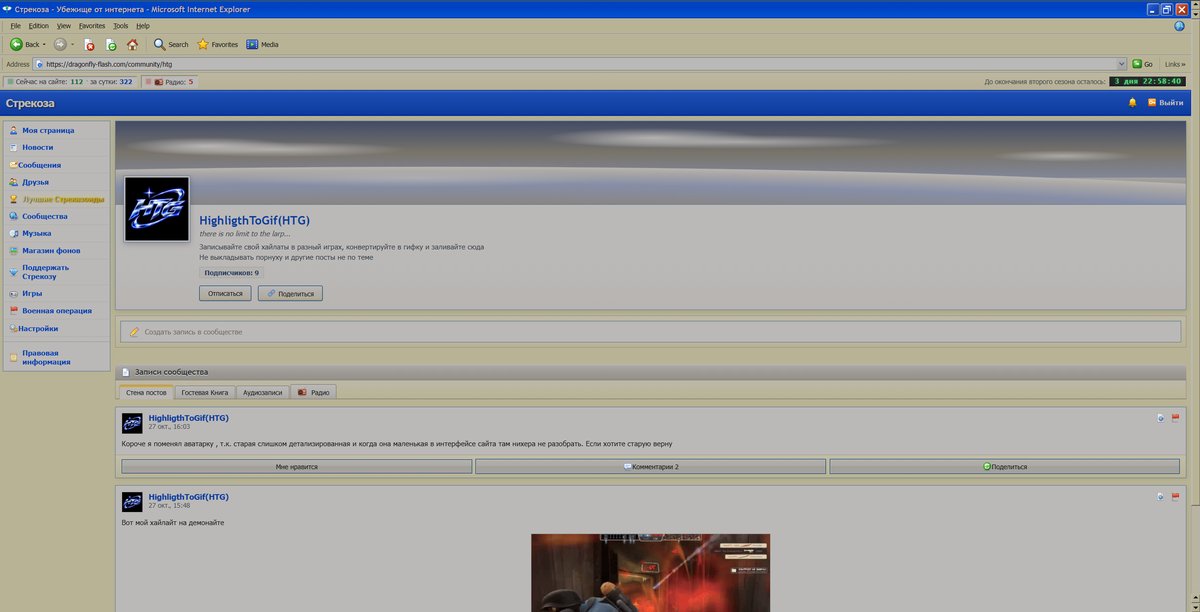Open the Tools menu

pyautogui.click(x=120, y=25)
